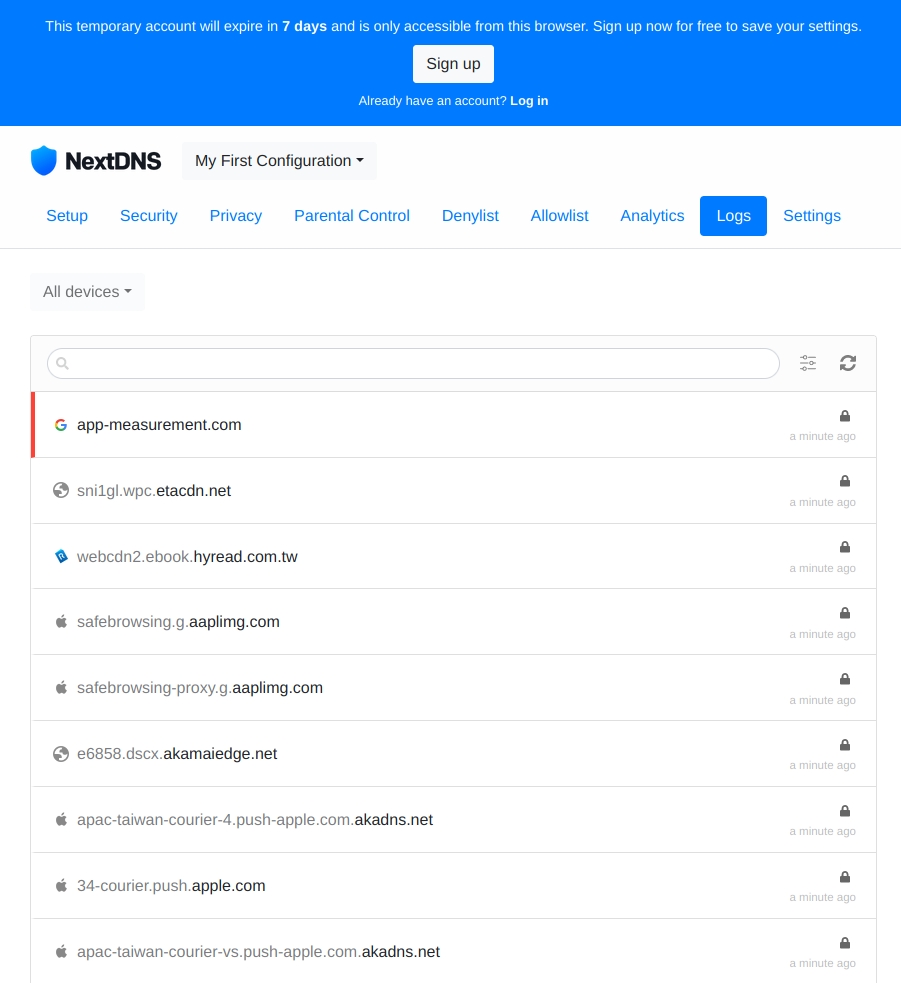Open the Analytics tab
The height and width of the screenshot is (983, 901).
click(x=652, y=216)
